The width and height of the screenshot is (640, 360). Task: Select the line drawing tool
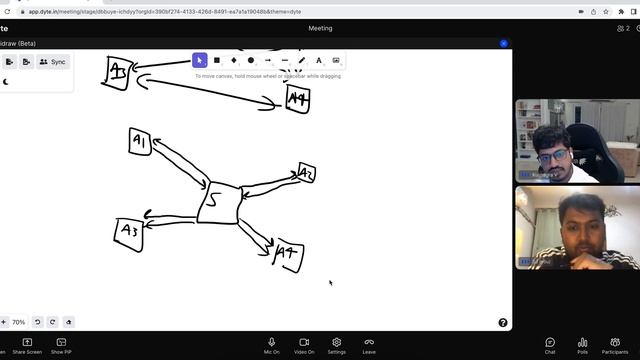coord(285,60)
